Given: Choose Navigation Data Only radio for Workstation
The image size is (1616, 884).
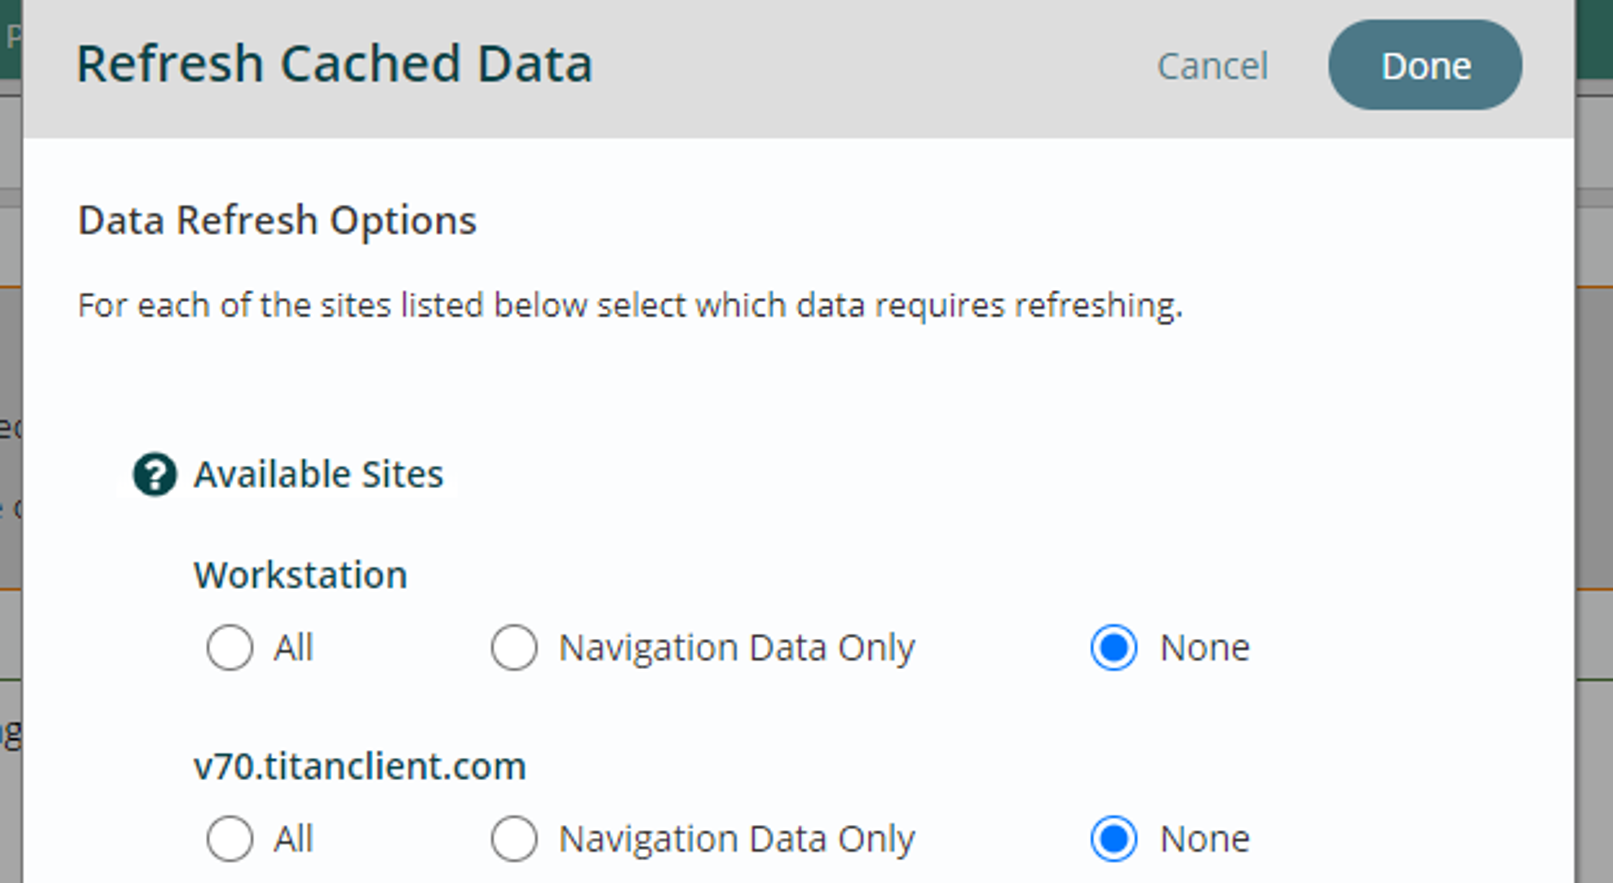Looking at the screenshot, I should click(x=514, y=648).
